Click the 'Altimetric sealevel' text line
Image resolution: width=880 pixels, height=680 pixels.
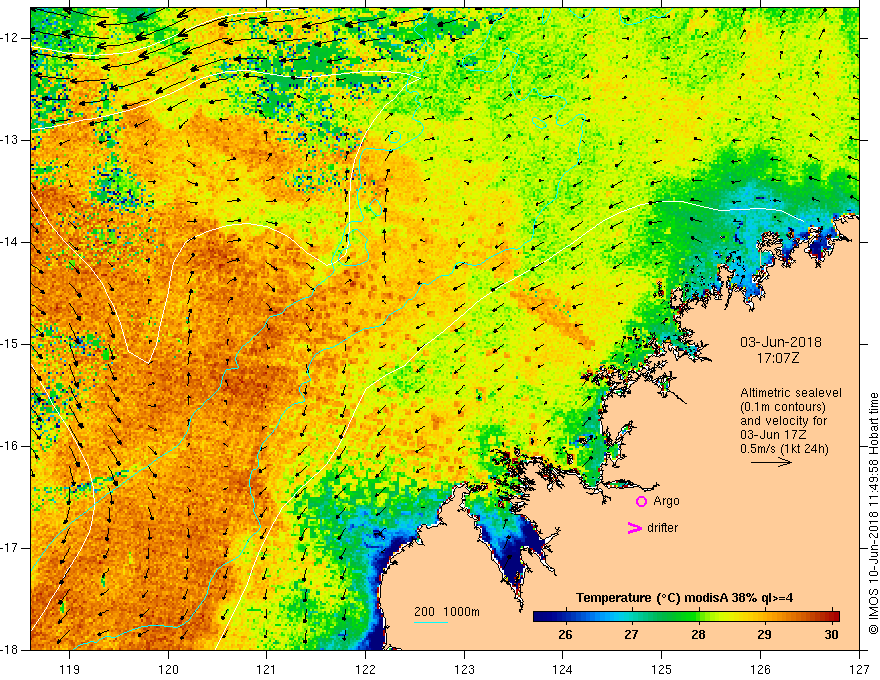click(x=791, y=393)
